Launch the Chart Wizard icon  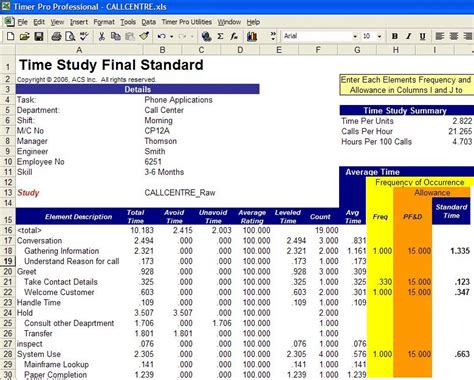click(x=252, y=36)
